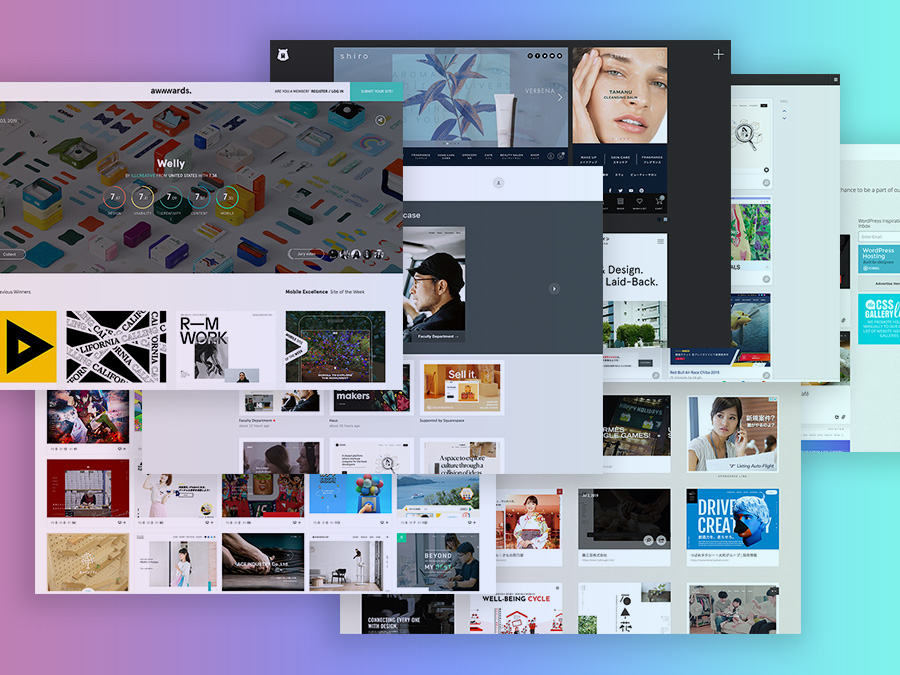This screenshot has width=900, height=675.
Task: Click the up chevron in grey window
Action: coord(784,111)
